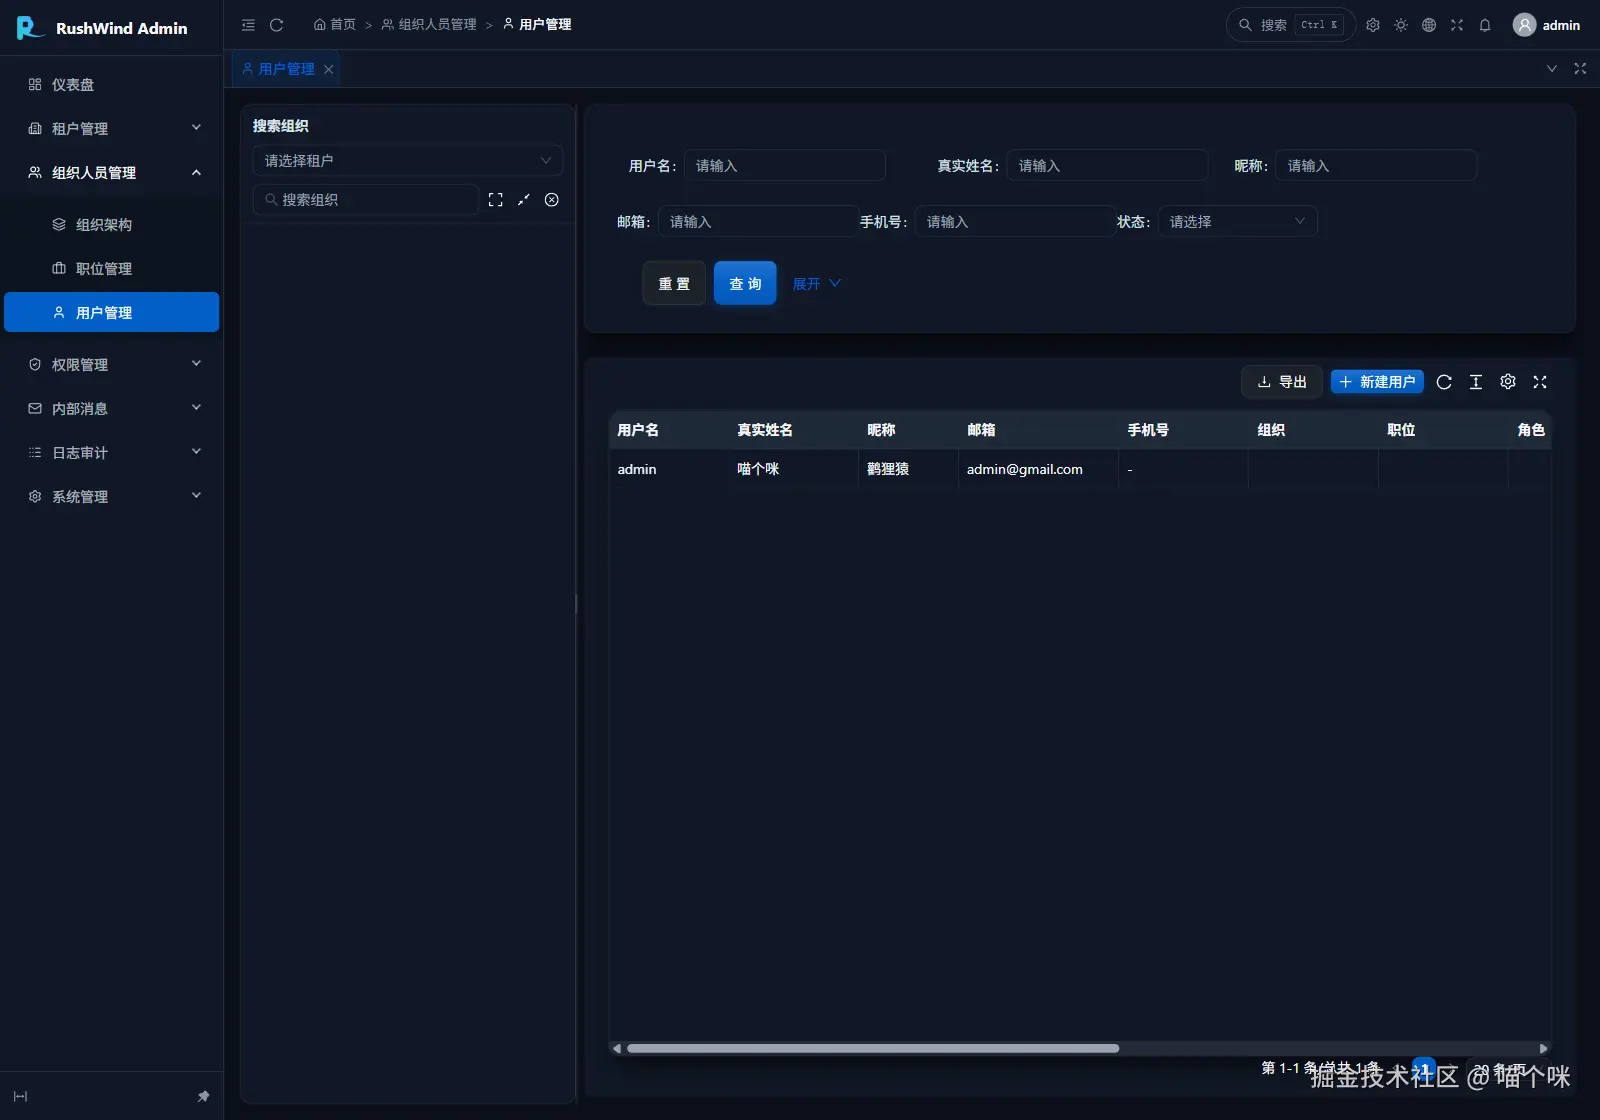
Task: Focus the 搜索组织 search field
Action: 366,200
